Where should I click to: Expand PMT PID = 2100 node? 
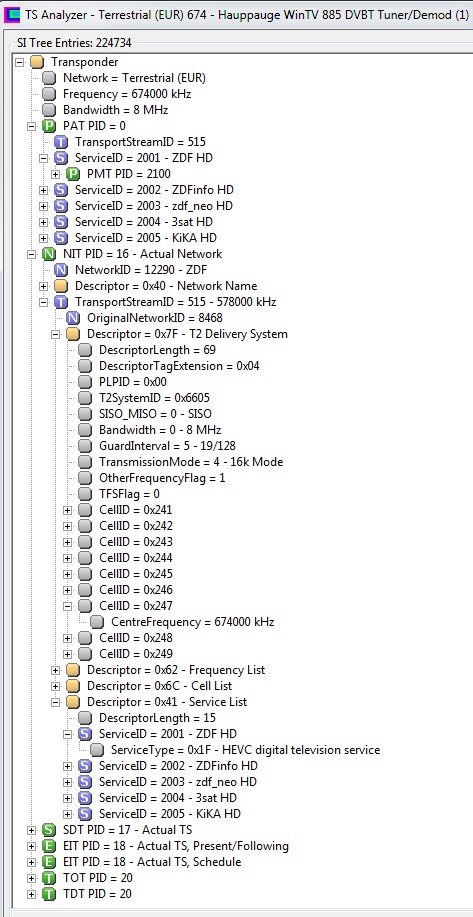pyautogui.click(x=56, y=174)
